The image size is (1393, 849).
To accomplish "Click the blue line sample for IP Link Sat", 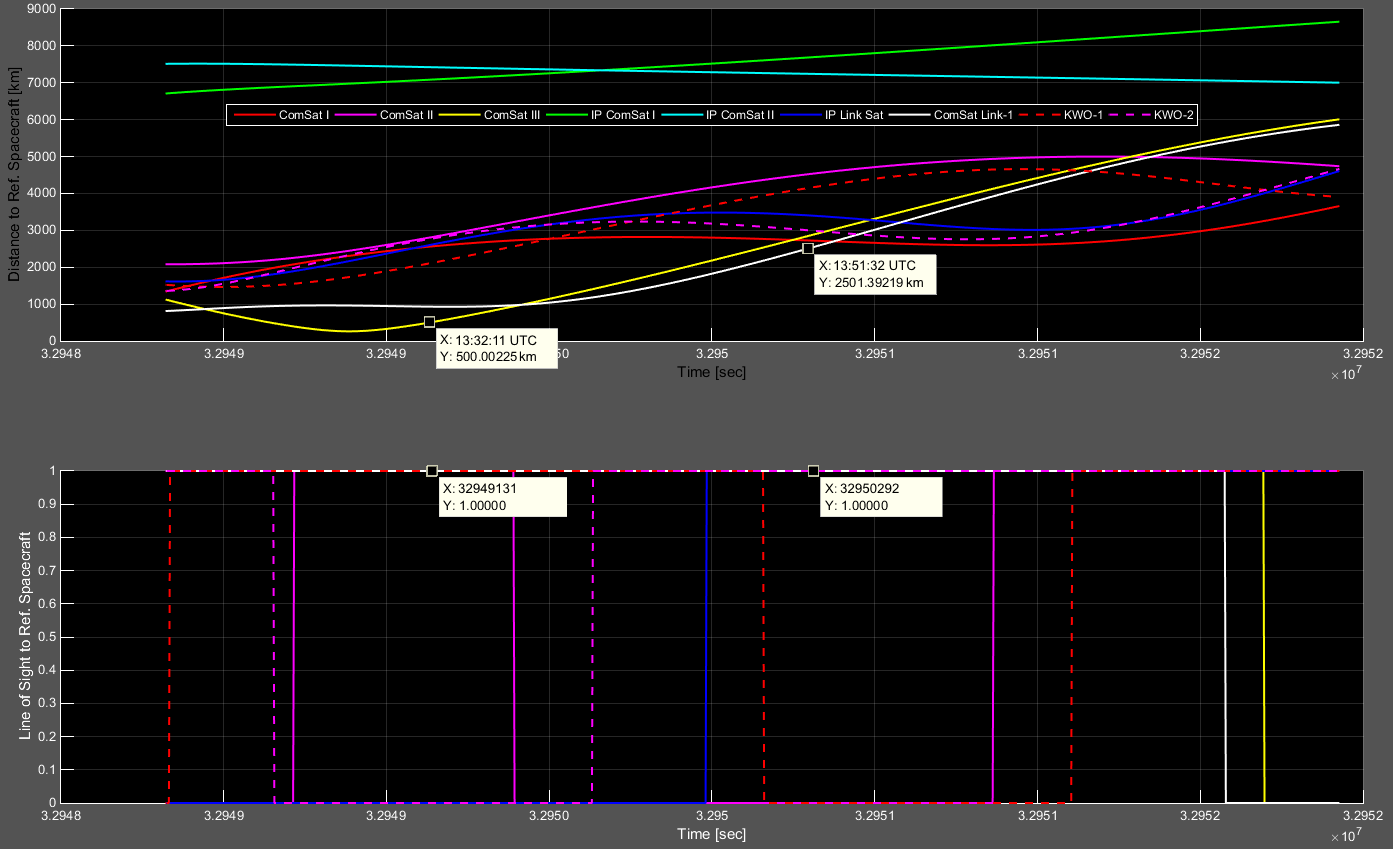I will [x=801, y=115].
